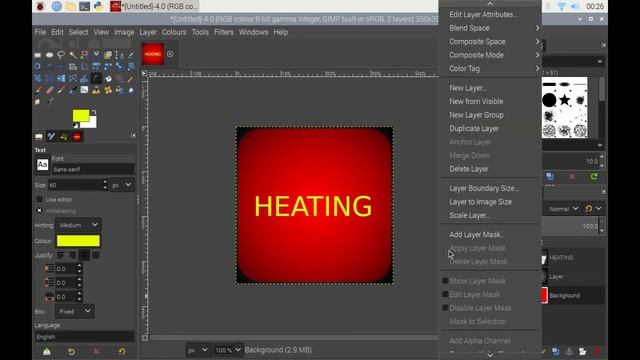The width and height of the screenshot is (640, 360).
Task: Select the Clone stamp tool
Action: click(96, 90)
